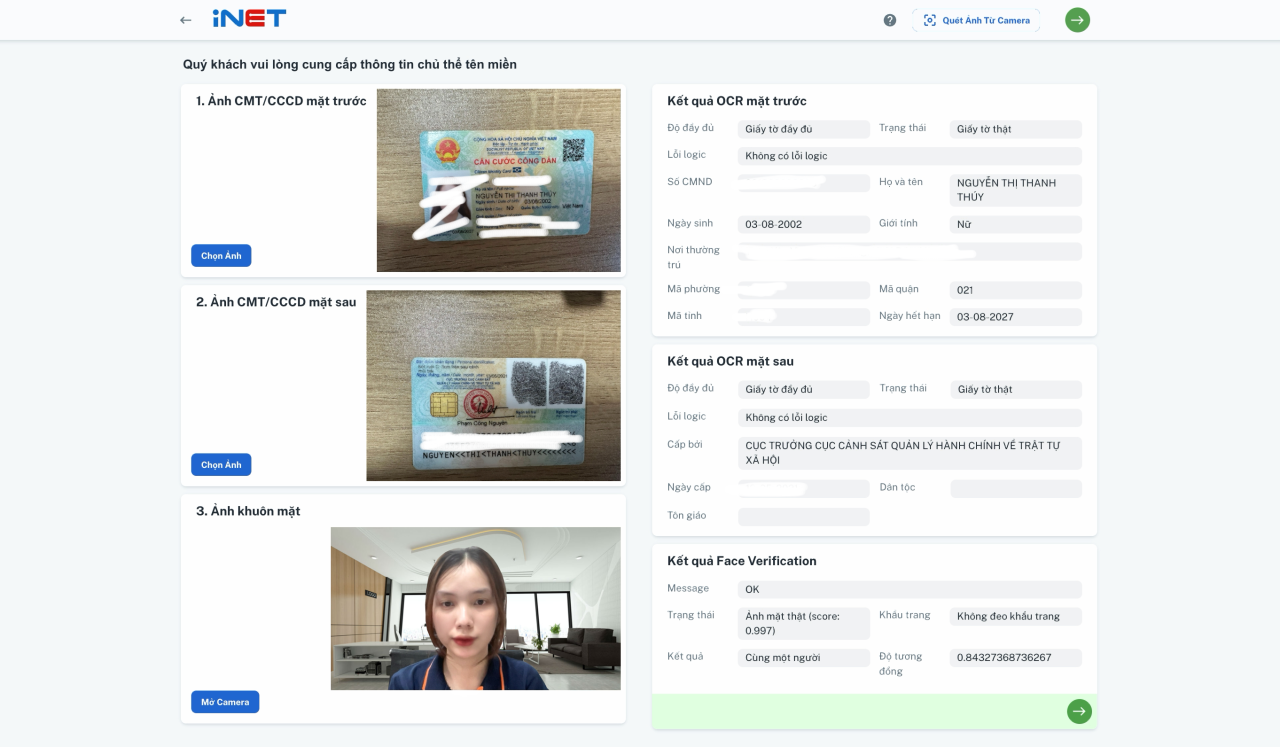Click the Mã quận field with value 021

click(1015, 290)
